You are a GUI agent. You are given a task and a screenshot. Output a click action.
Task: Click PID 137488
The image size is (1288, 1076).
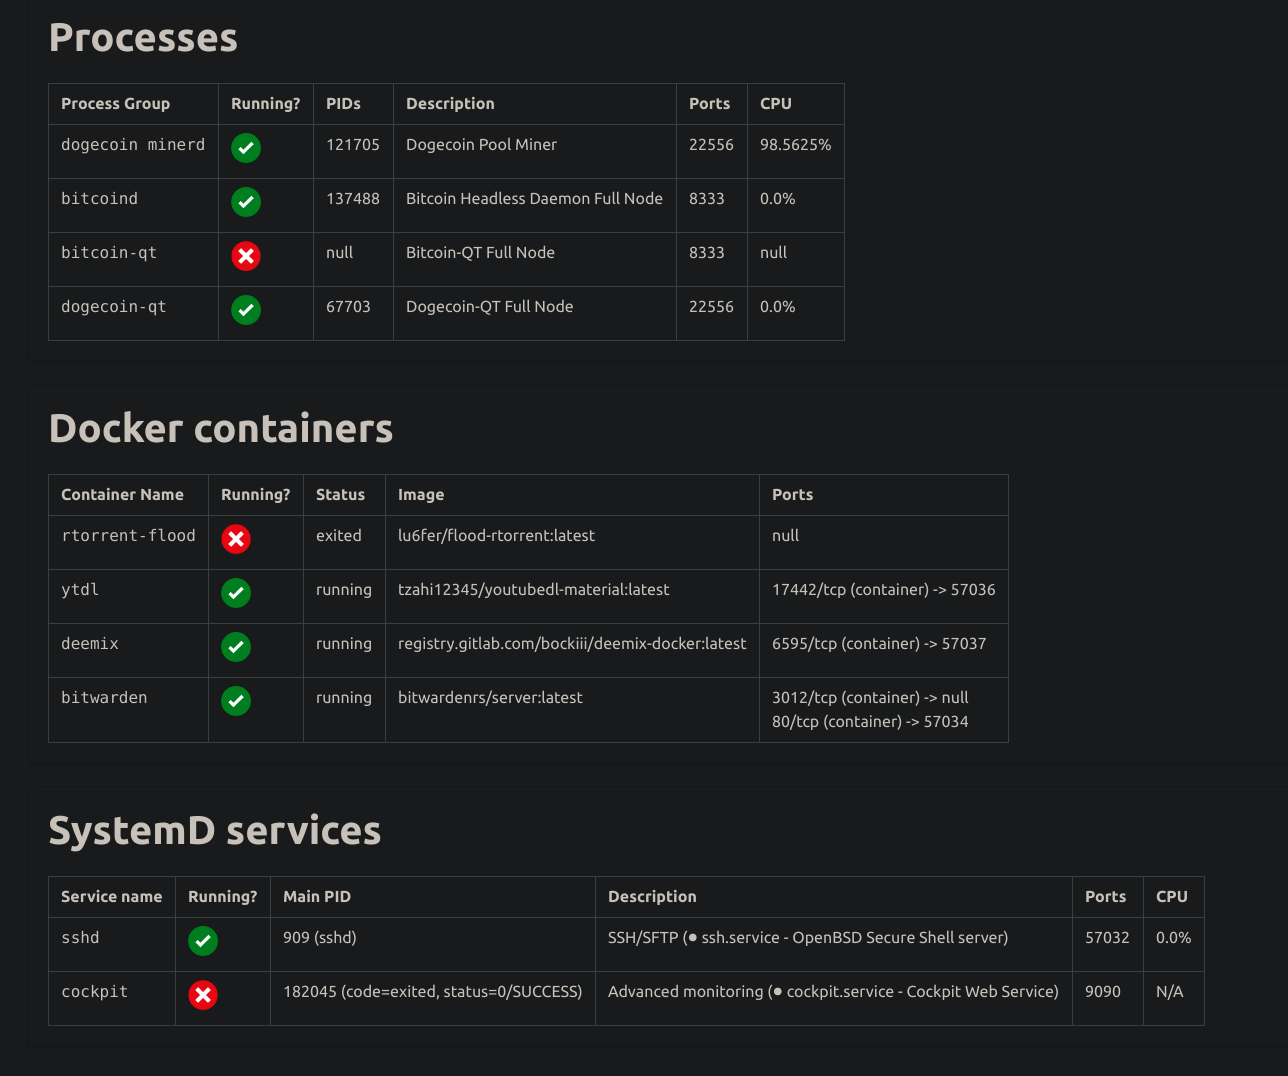click(x=353, y=199)
